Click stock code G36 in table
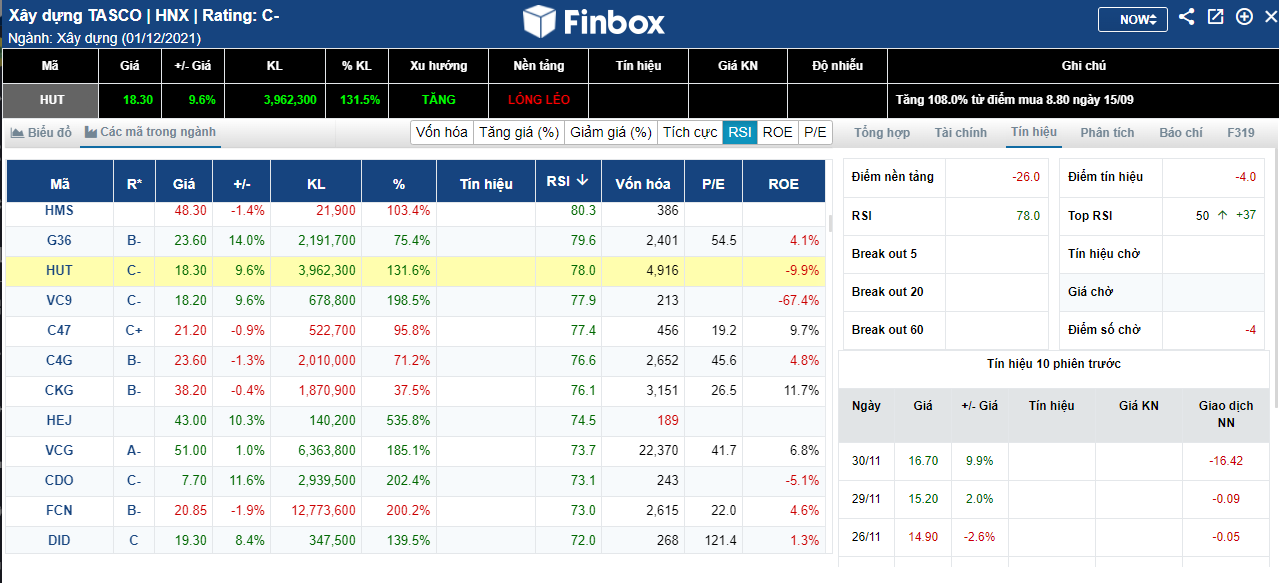The image size is (1279, 583). [59, 240]
